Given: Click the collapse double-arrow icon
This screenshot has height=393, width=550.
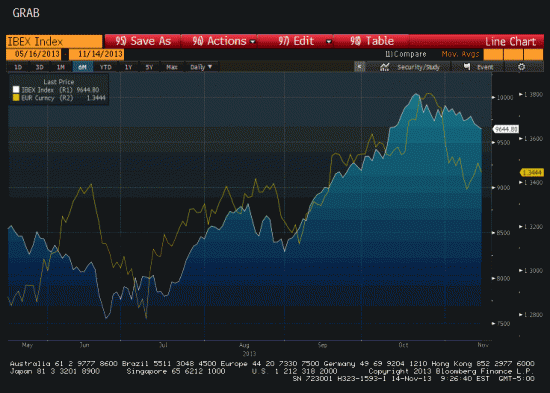Looking at the screenshot, I should pyautogui.click(x=360, y=67).
